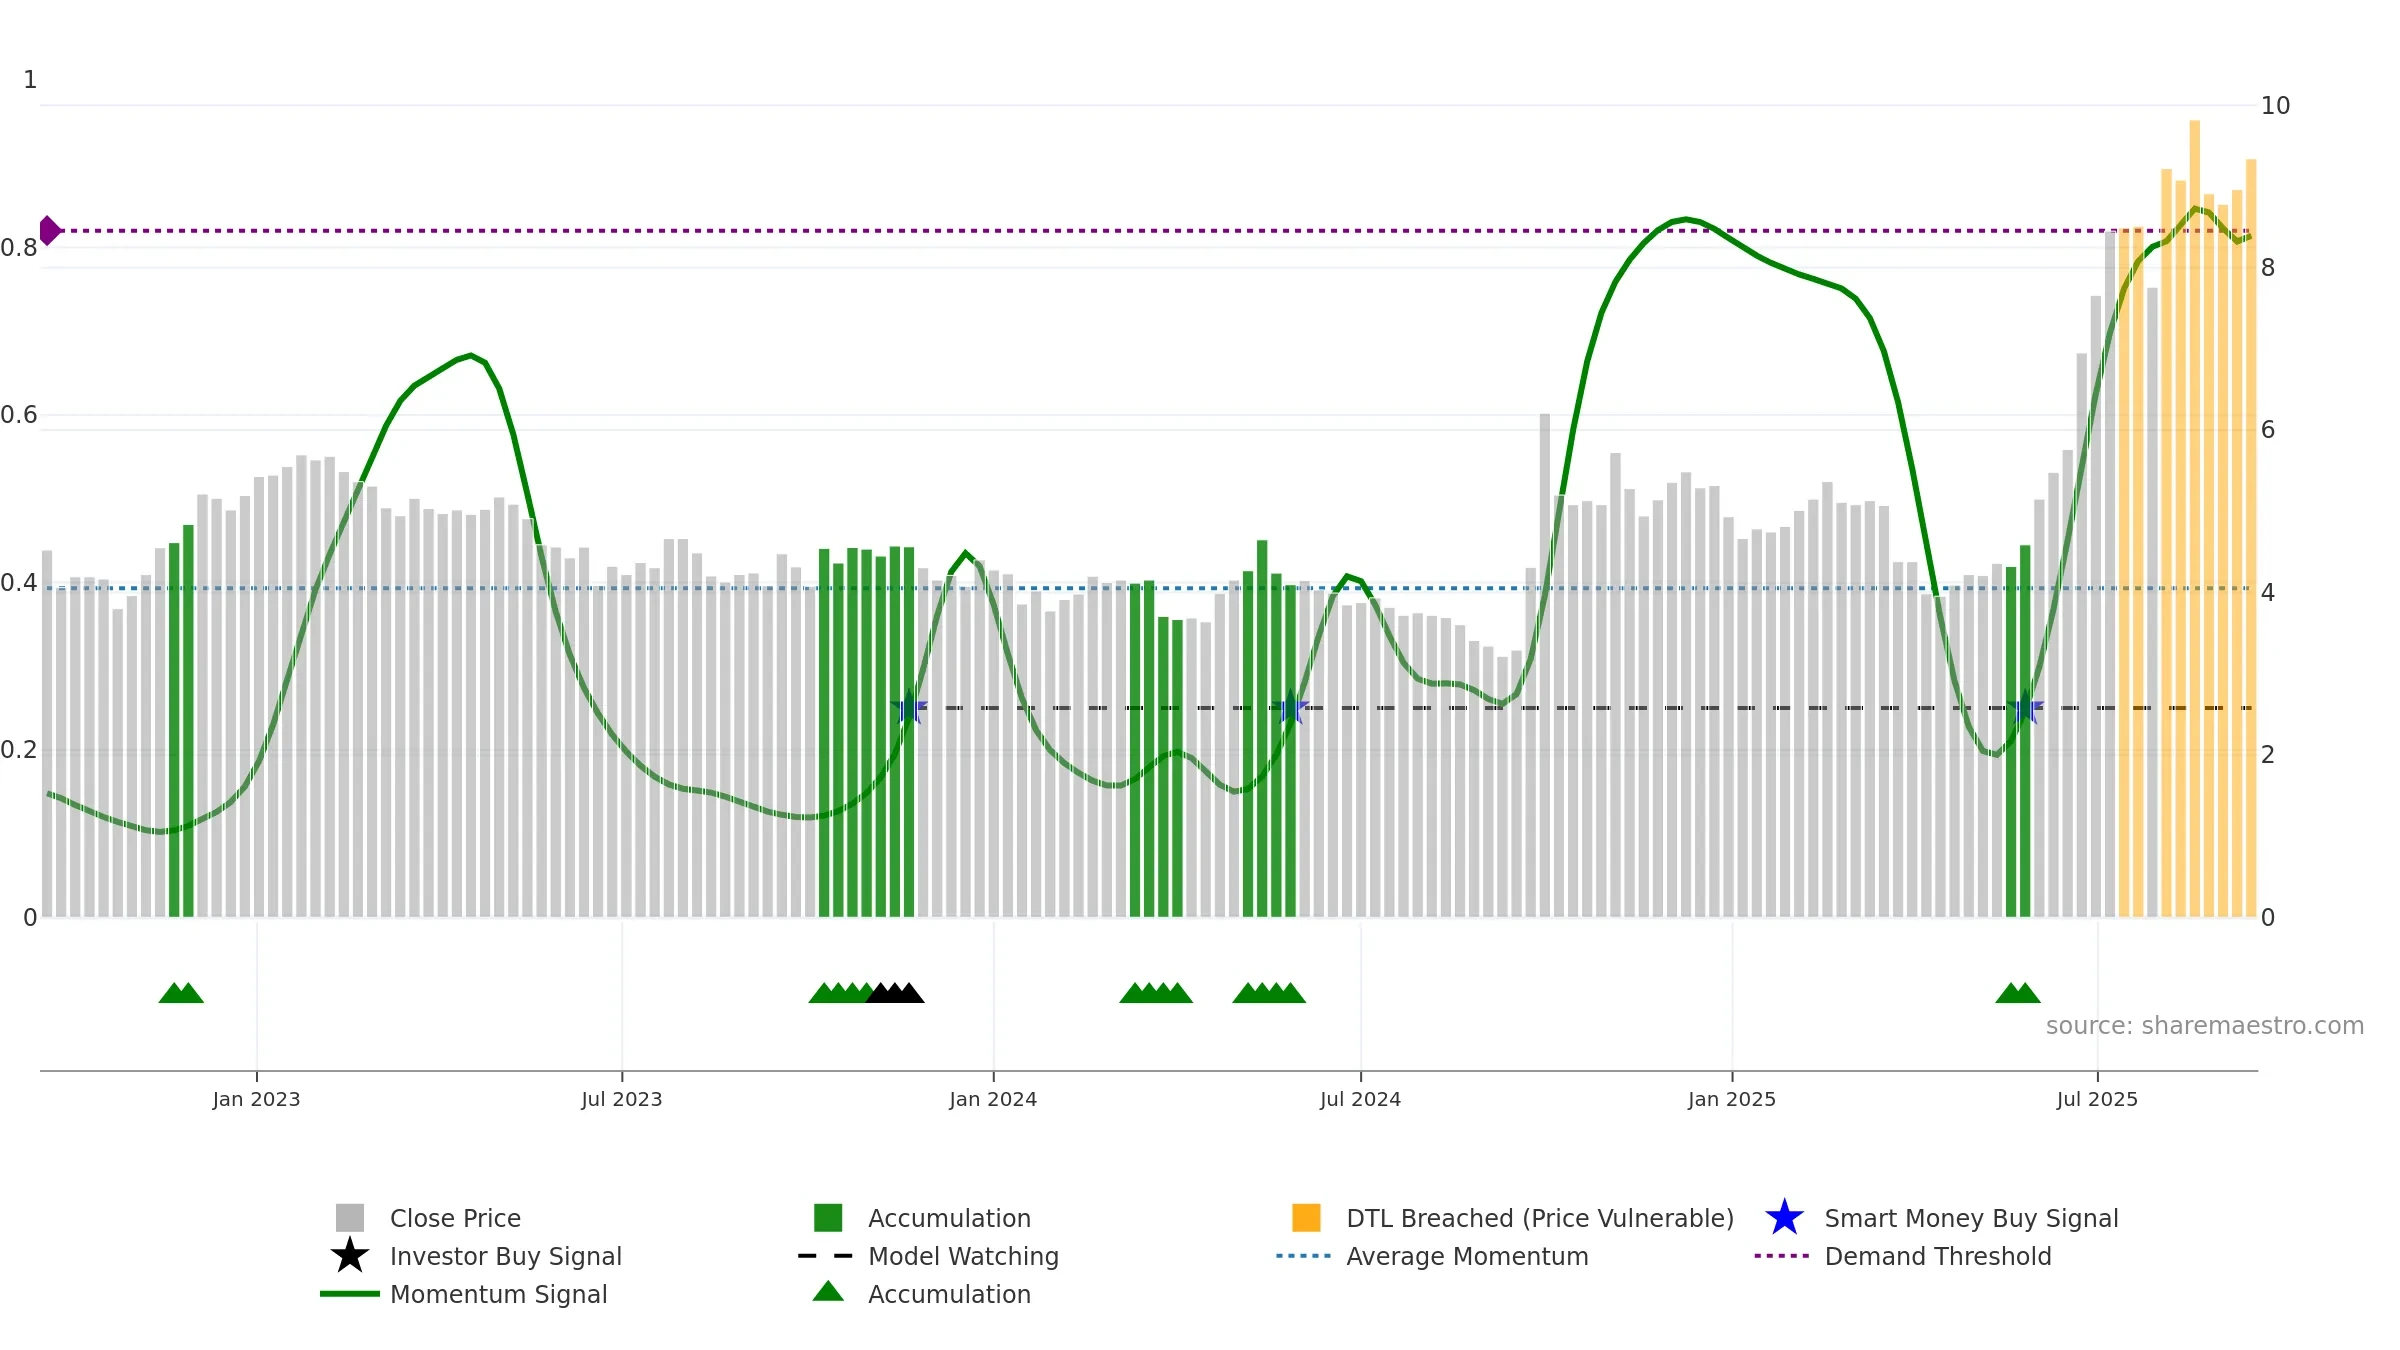Click the purple diamond Demand Threshold marker
Image resolution: width=2400 pixels, height=1350 pixels.
[x=49, y=231]
